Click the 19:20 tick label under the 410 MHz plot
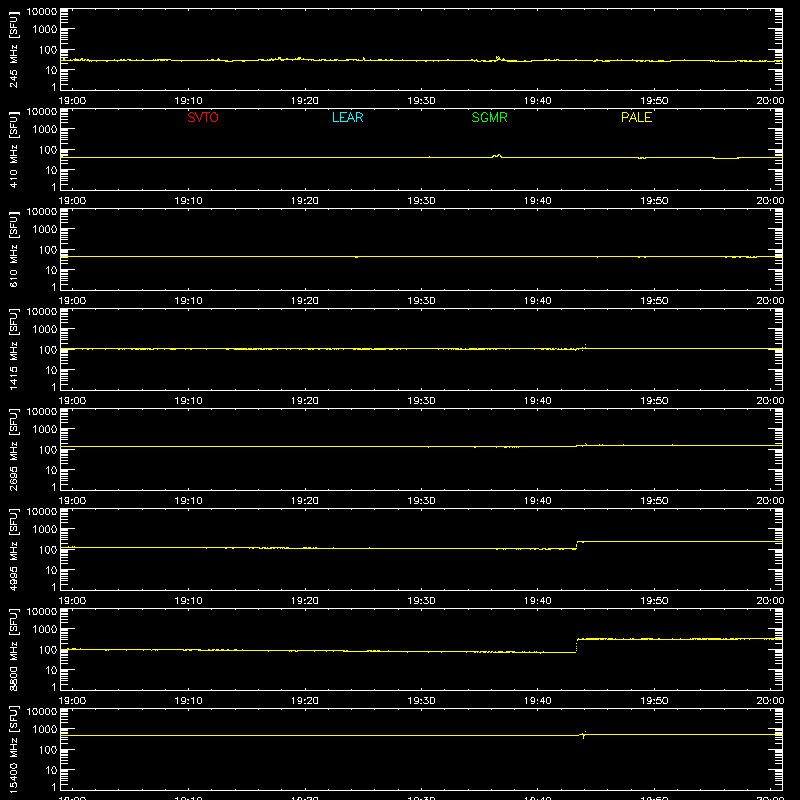The image size is (800, 800). point(305,201)
